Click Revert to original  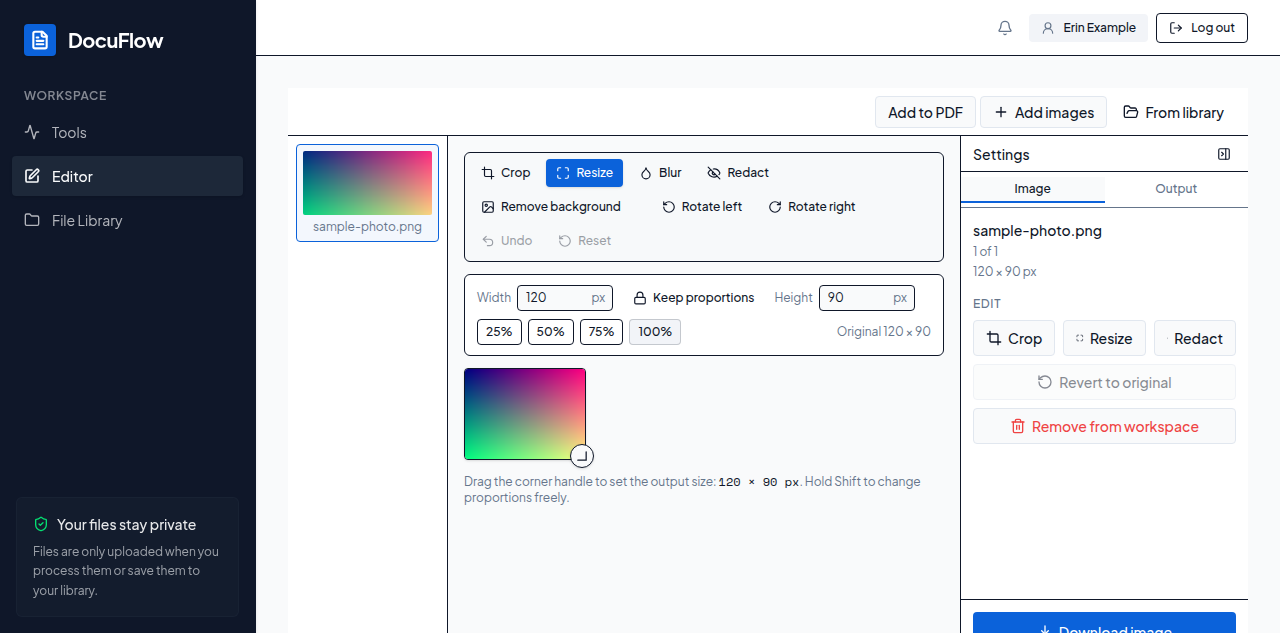click(1104, 382)
